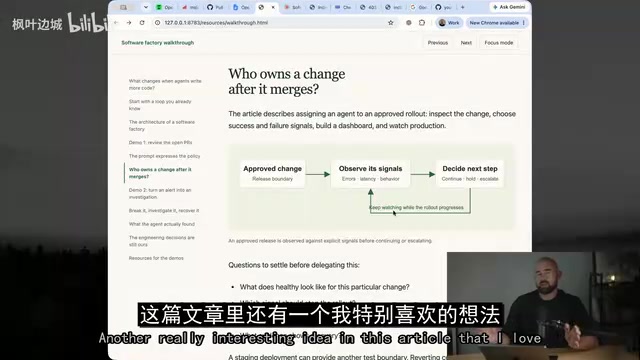The width and height of the screenshot is (640, 360).
Task: Open 'The prompt expresses the policy'
Action: 164,156
